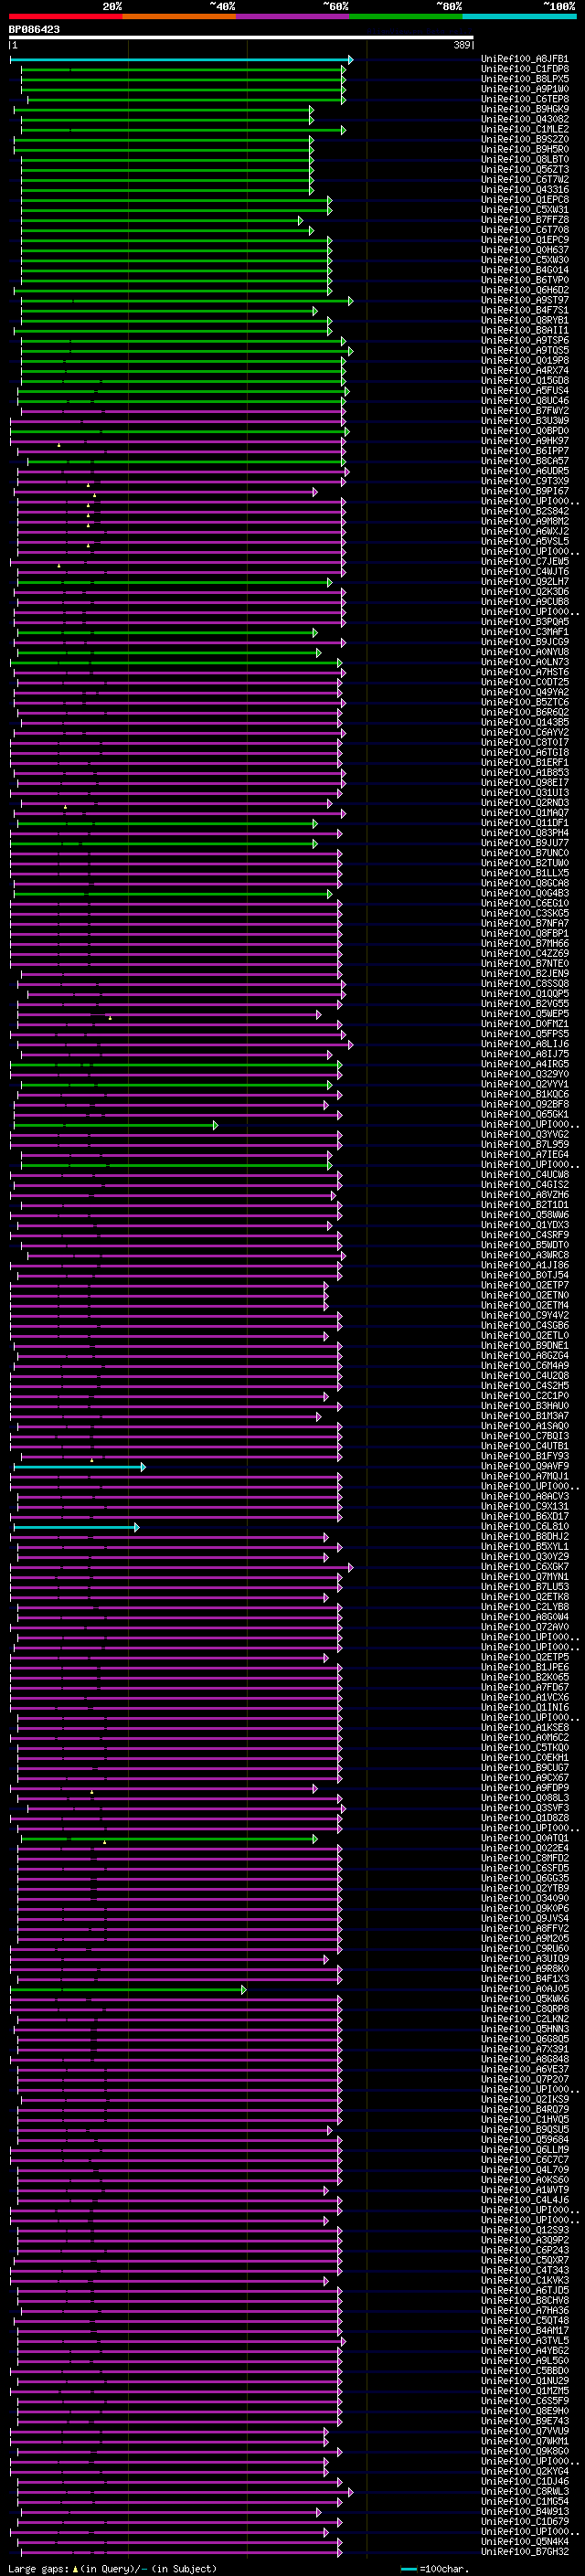Select subject label UniRef100_Q1EPC8
This screenshot has width=585, height=2576.
(524, 199)
